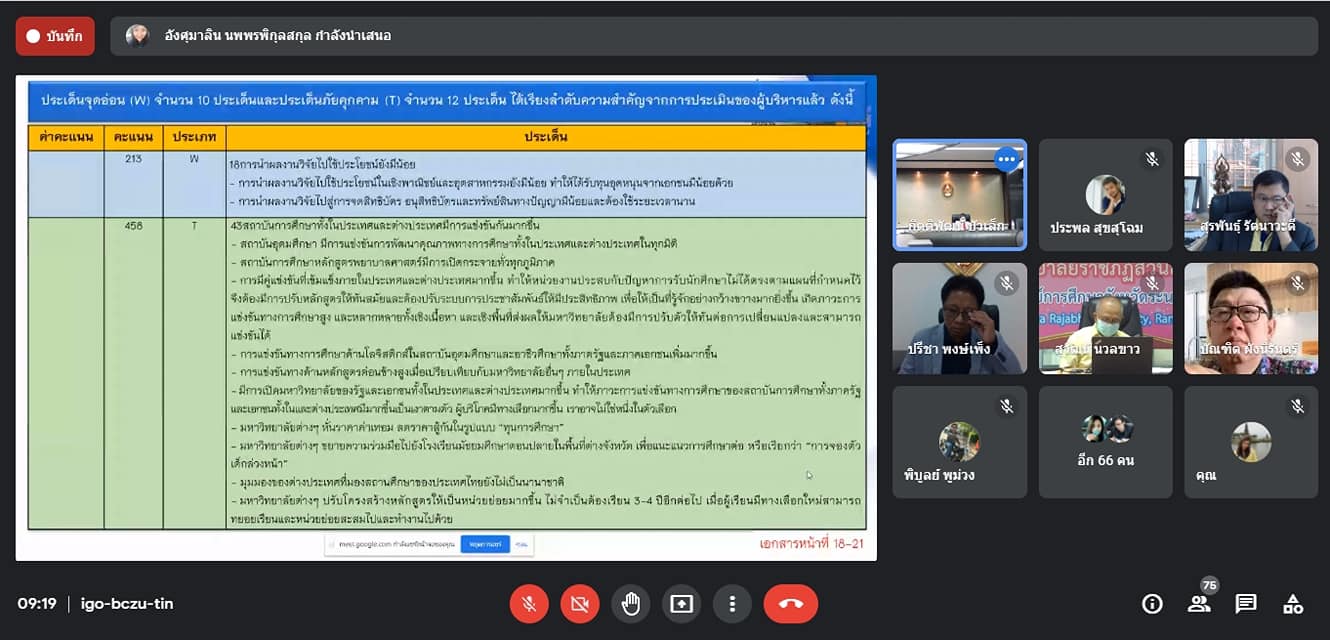Open the activities shapes icon
Image resolution: width=1330 pixels, height=640 pixels.
(x=1293, y=604)
